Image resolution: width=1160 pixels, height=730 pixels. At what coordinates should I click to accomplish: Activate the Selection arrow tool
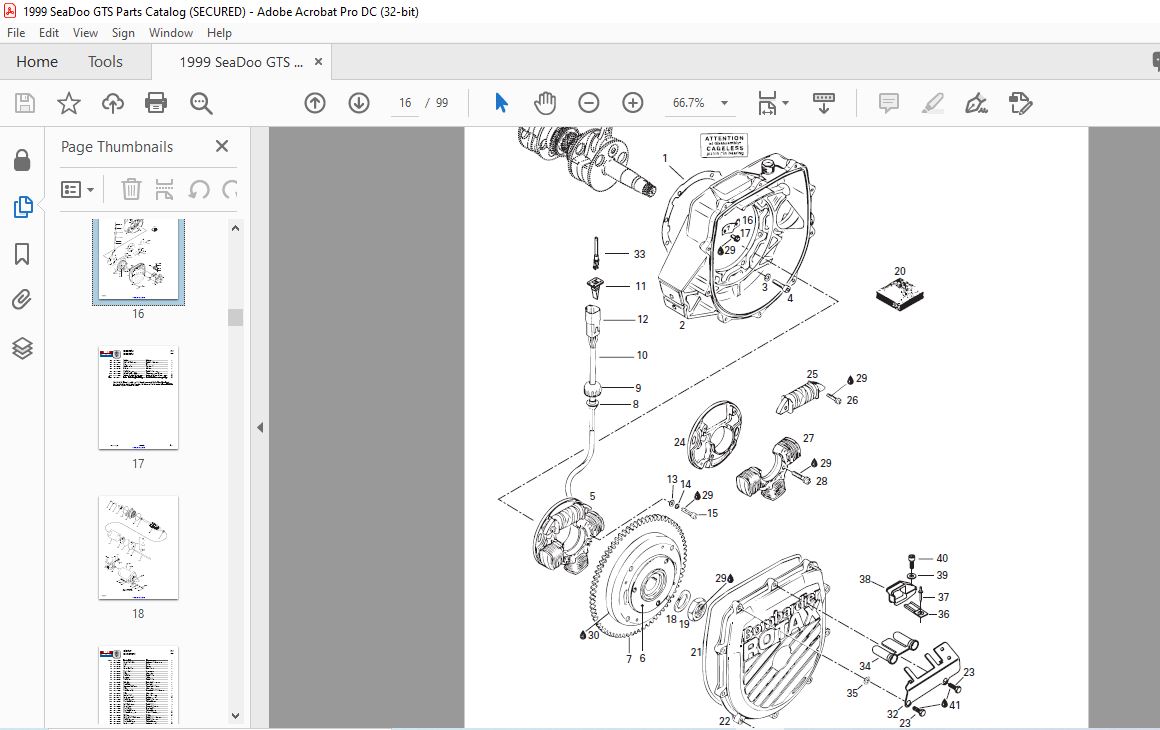(501, 103)
